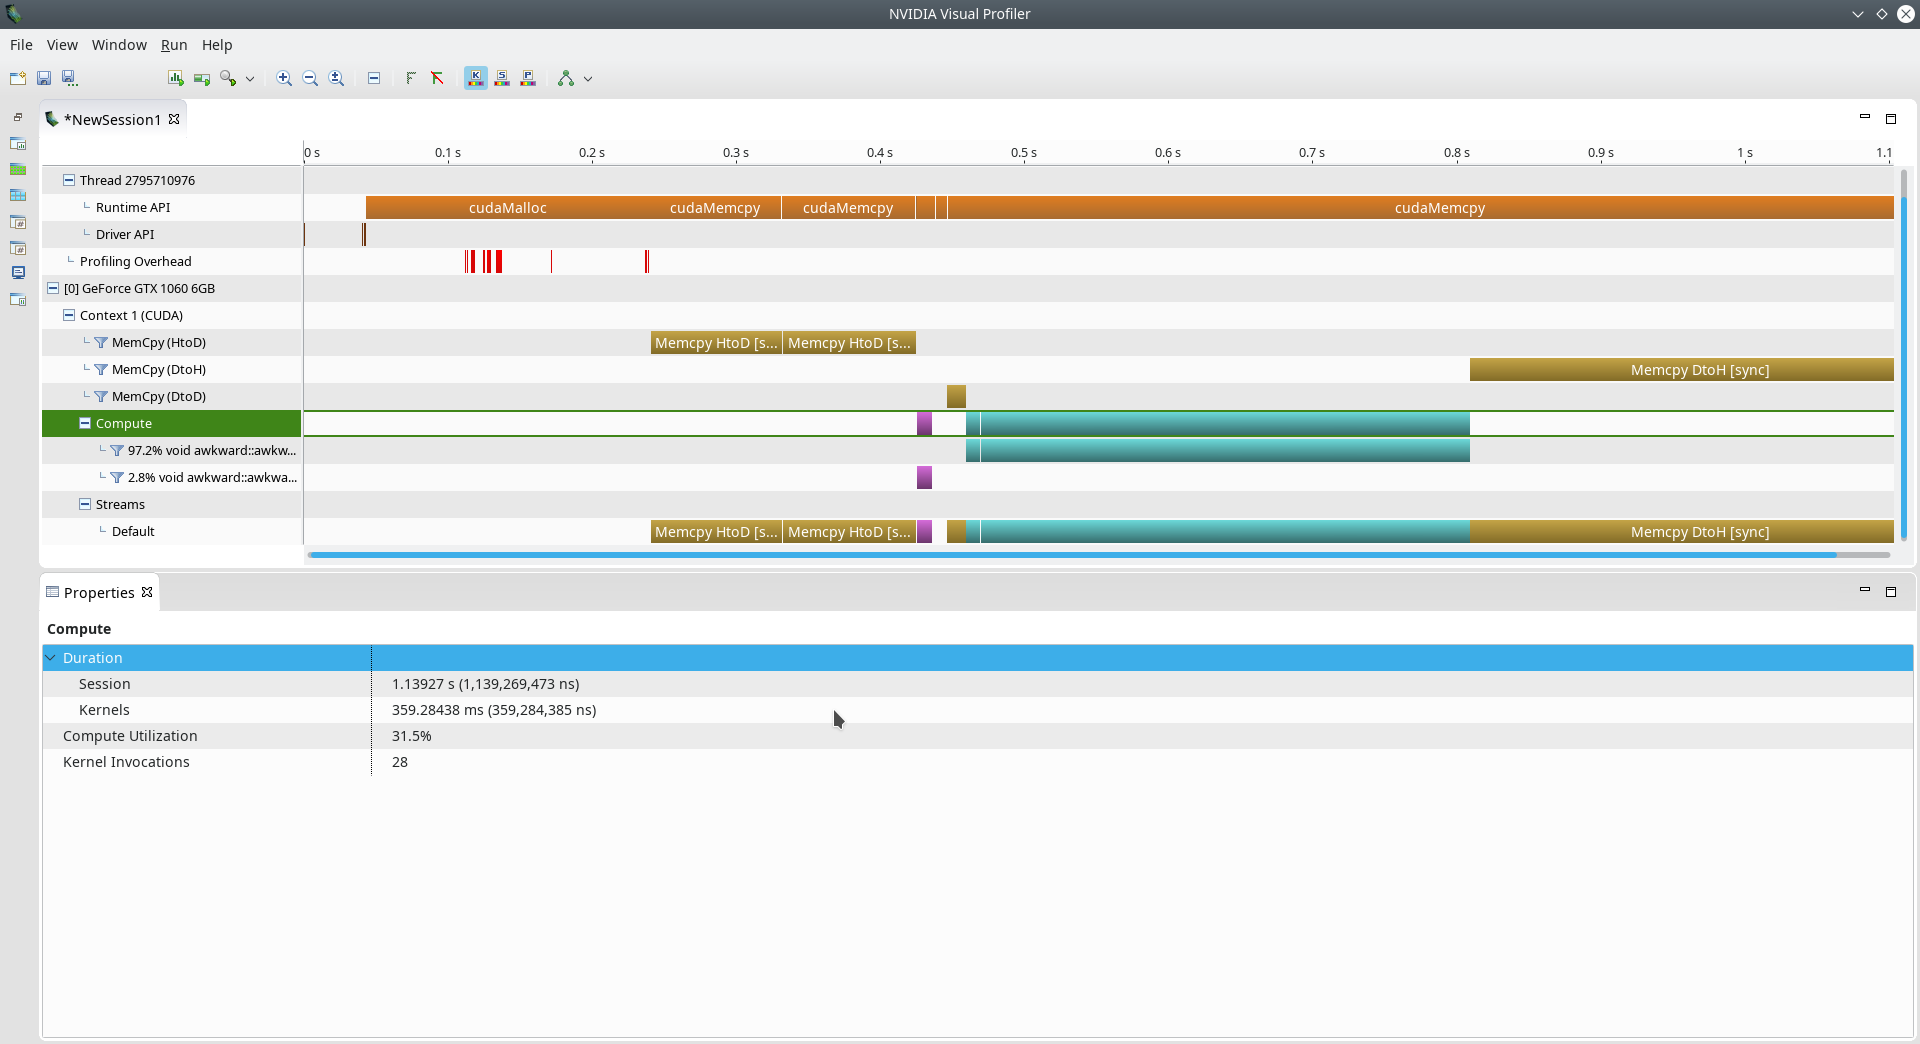1920x1044 pixels.
Task: Open the green grid view in left sidebar
Action: point(18,169)
